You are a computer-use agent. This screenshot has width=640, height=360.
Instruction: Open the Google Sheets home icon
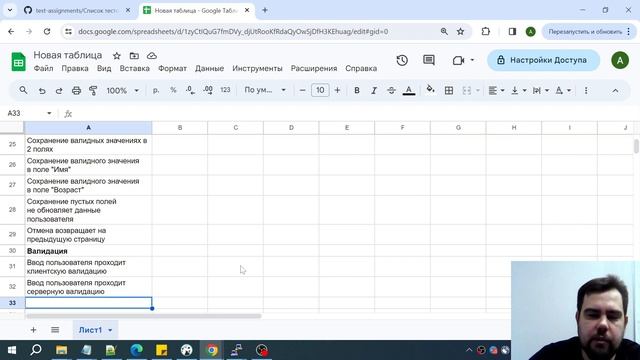click(x=18, y=62)
